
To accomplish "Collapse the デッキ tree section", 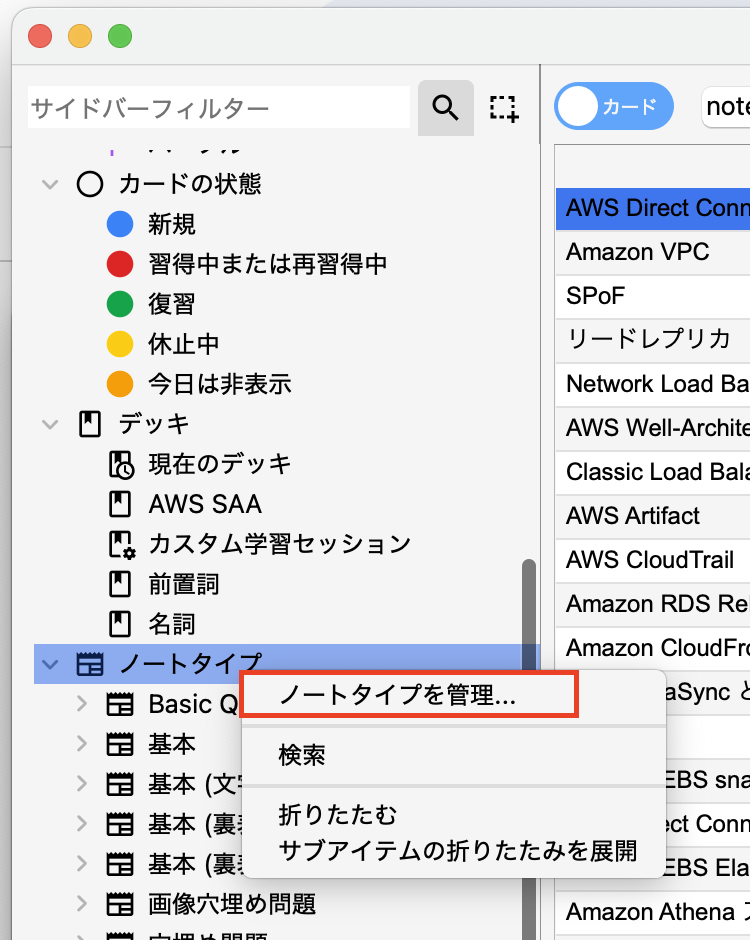I will [x=49, y=424].
